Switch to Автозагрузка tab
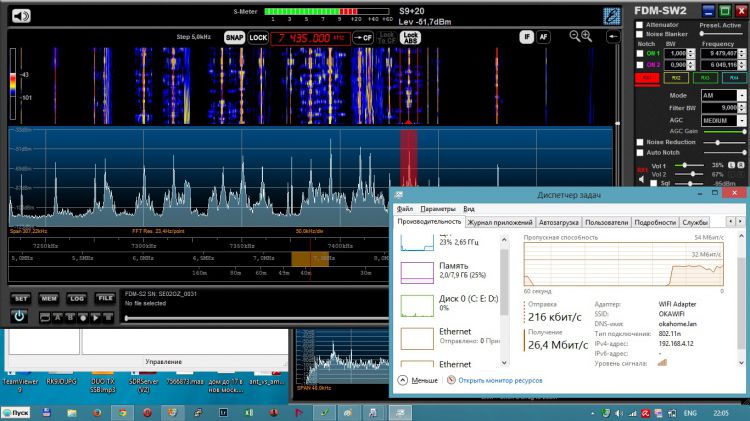Screen dimensions: 750x421 [559, 222]
